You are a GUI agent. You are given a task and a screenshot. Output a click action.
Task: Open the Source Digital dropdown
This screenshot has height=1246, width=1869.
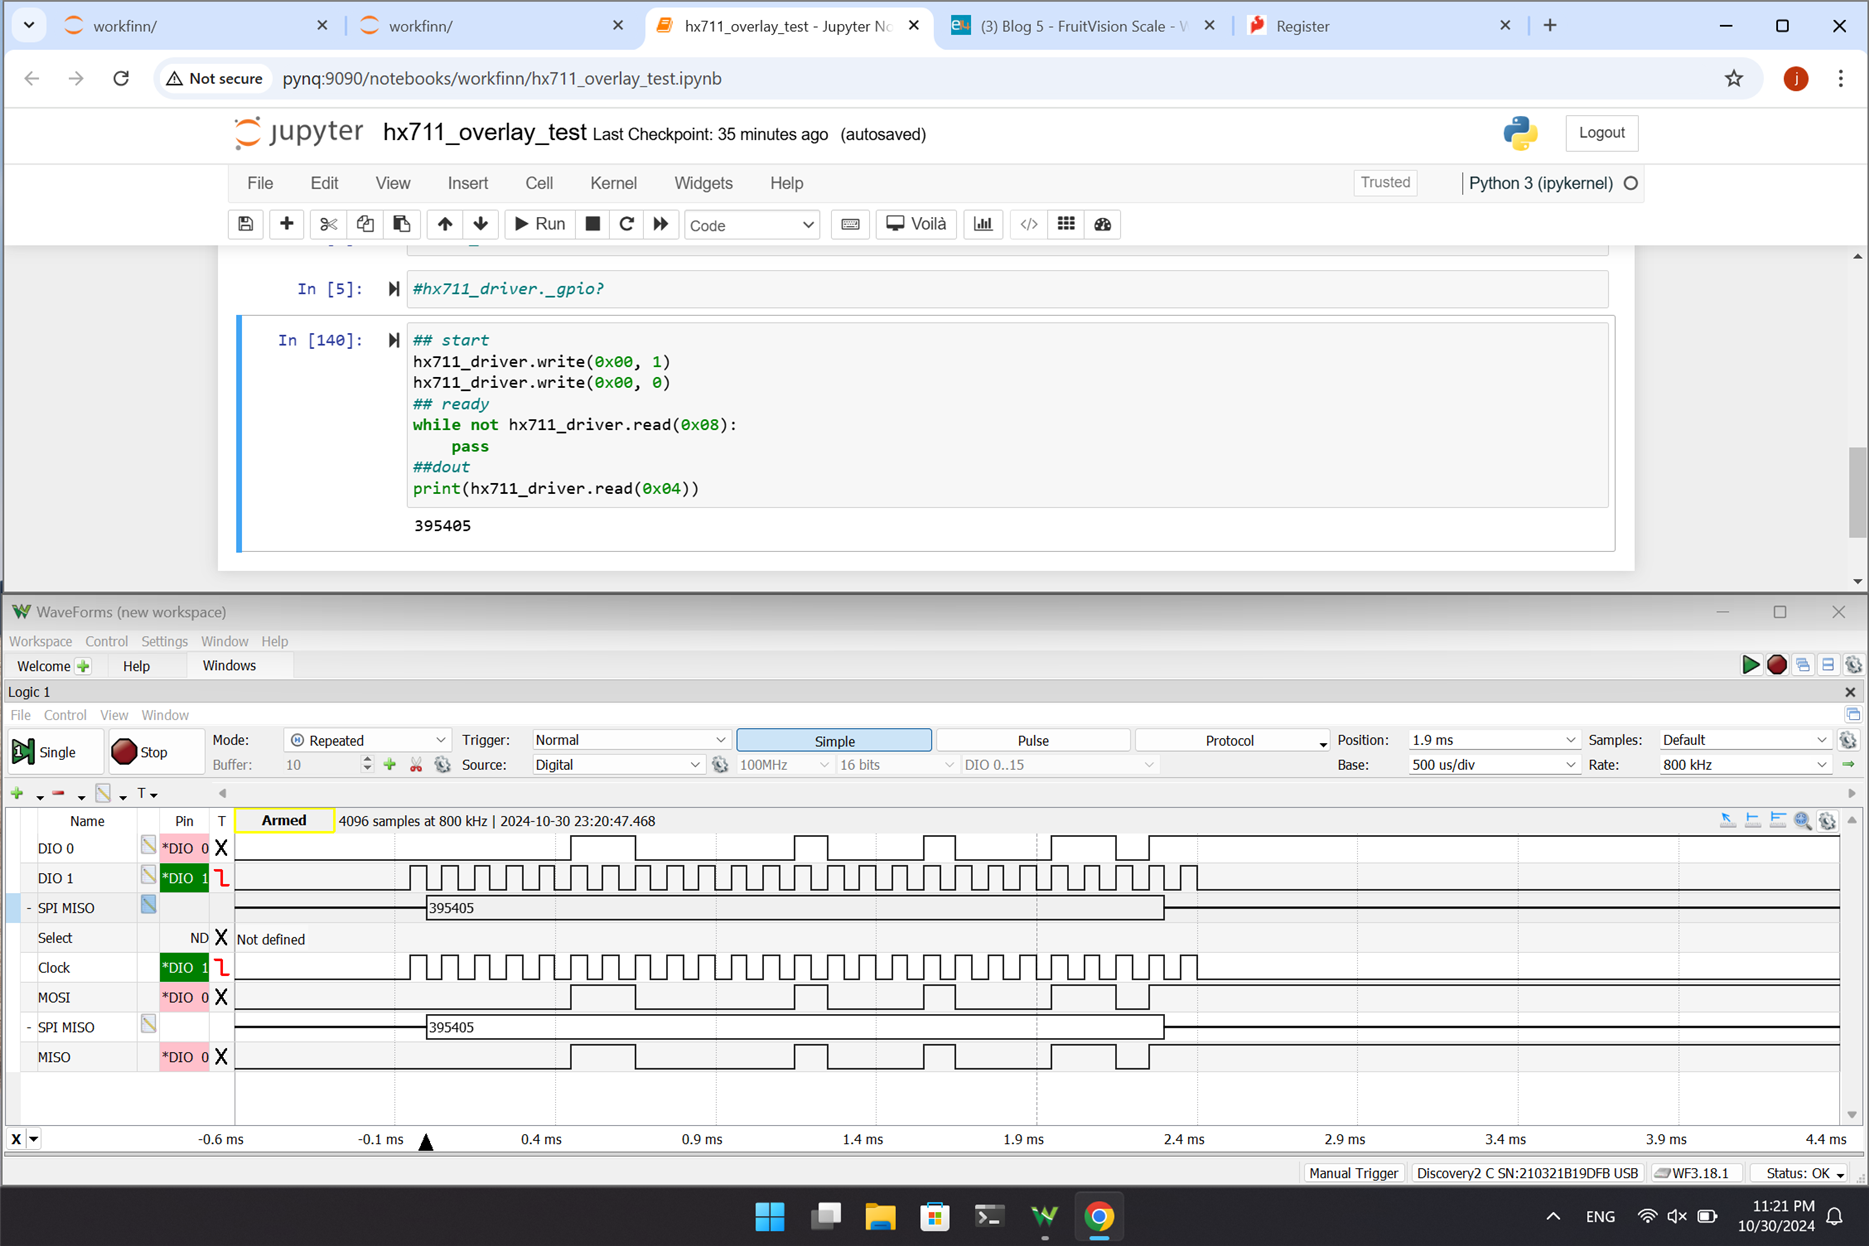tap(617, 765)
